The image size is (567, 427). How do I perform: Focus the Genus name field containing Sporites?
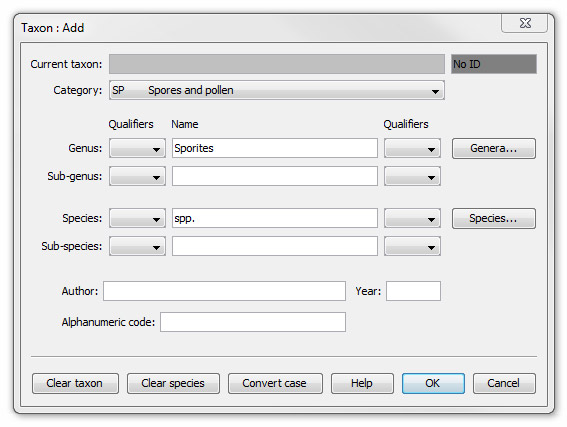click(x=275, y=148)
